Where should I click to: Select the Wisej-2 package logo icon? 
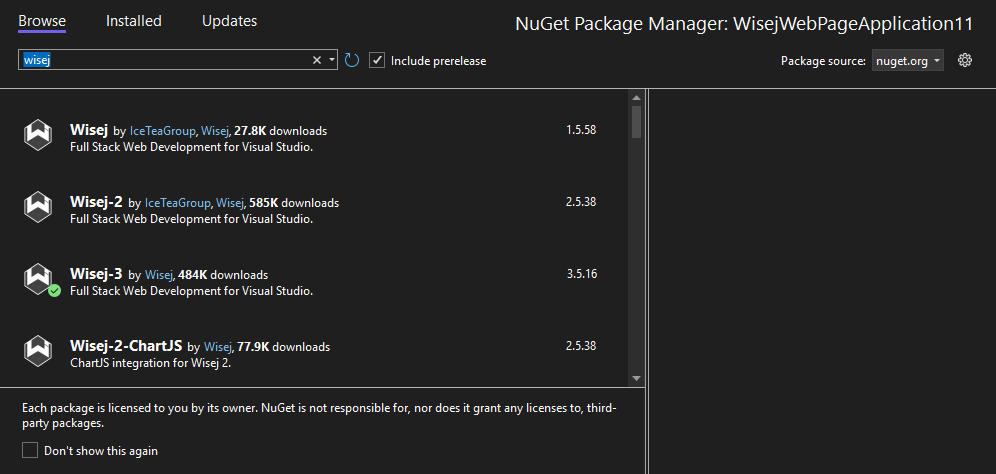tap(37, 207)
